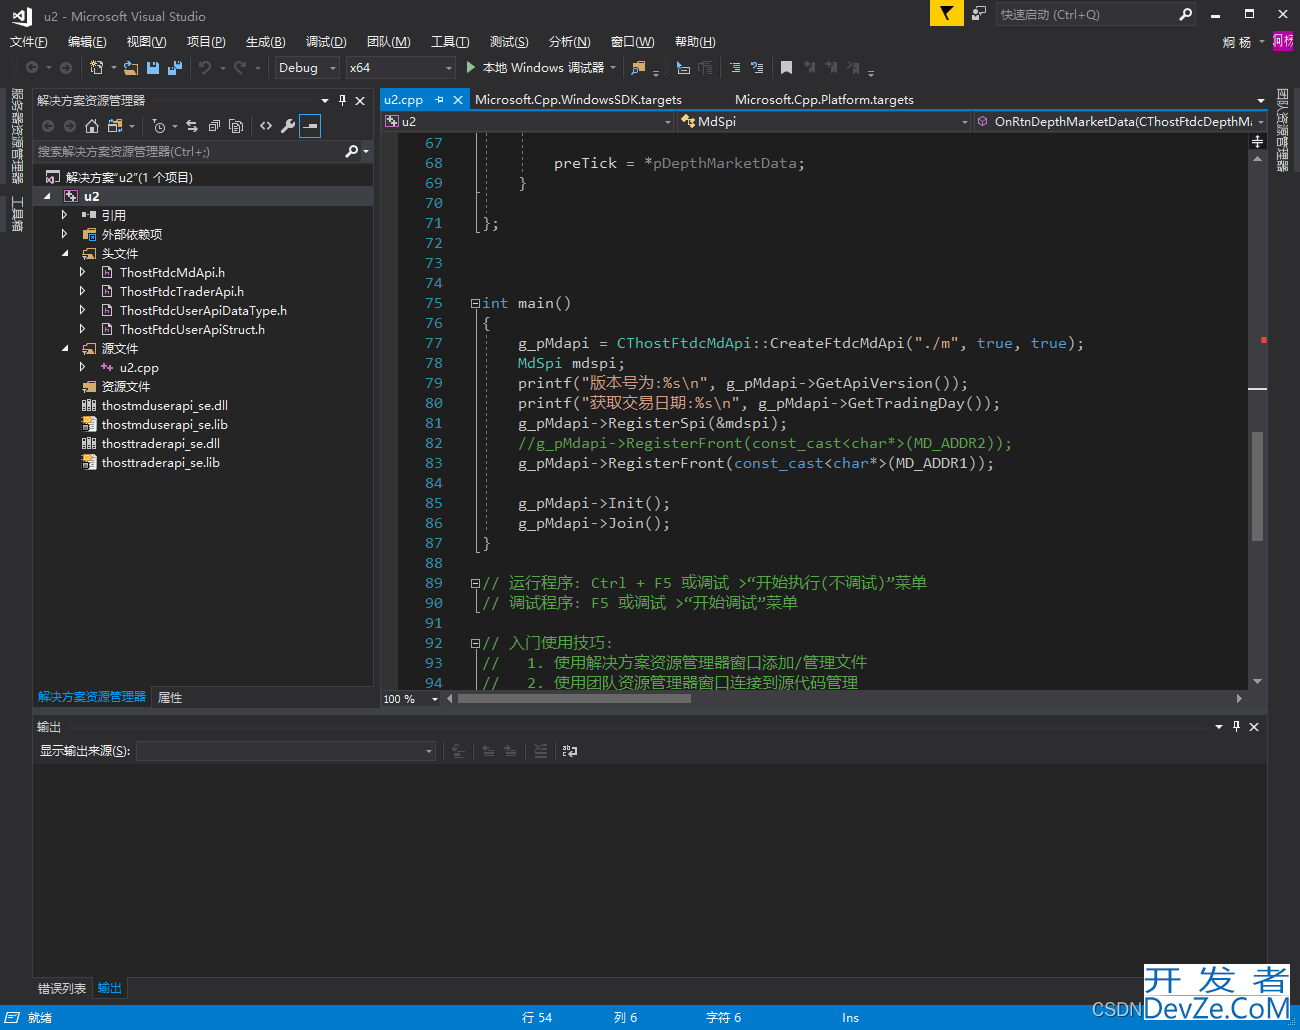This screenshot has width=1300, height=1030.
Task: Open the 100 % zoom level dropdown
Action: pos(411,699)
